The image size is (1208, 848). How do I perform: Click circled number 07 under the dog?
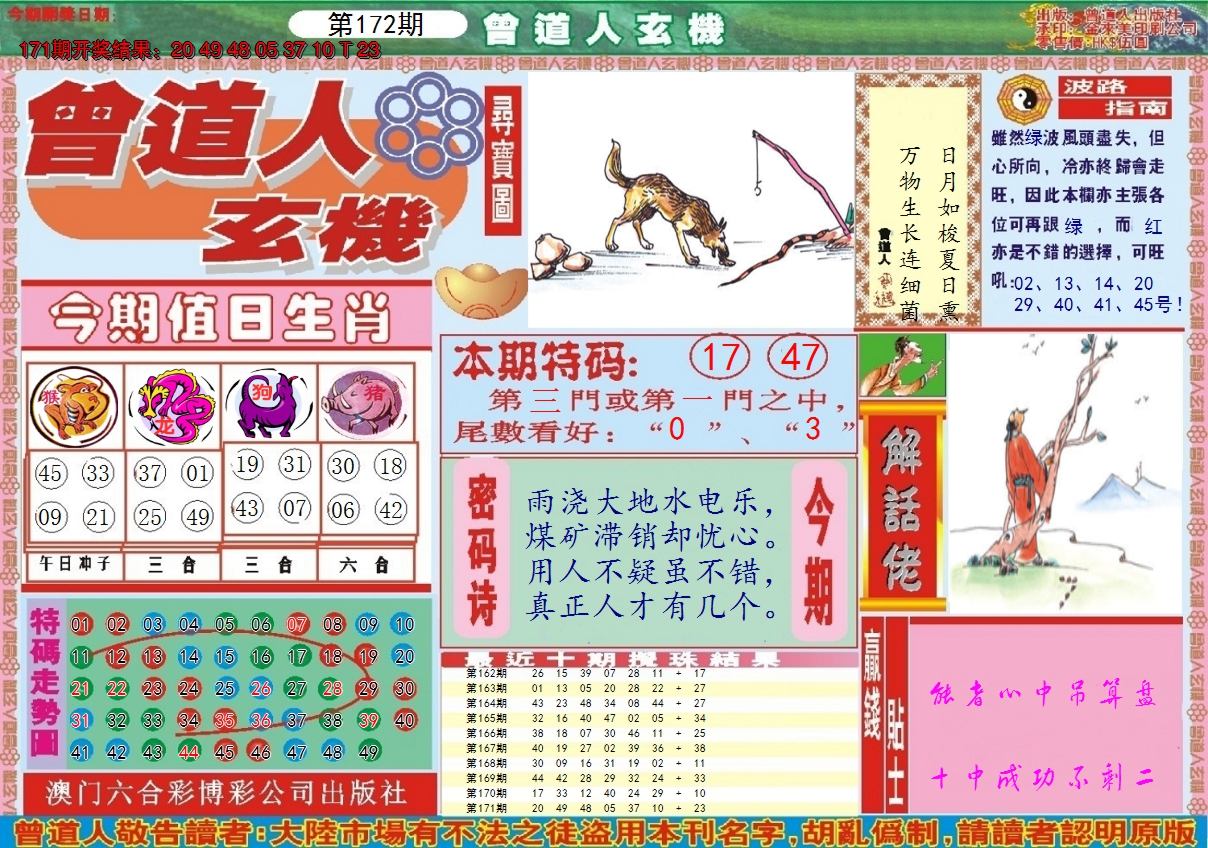pyautogui.click(x=295, y=508)
